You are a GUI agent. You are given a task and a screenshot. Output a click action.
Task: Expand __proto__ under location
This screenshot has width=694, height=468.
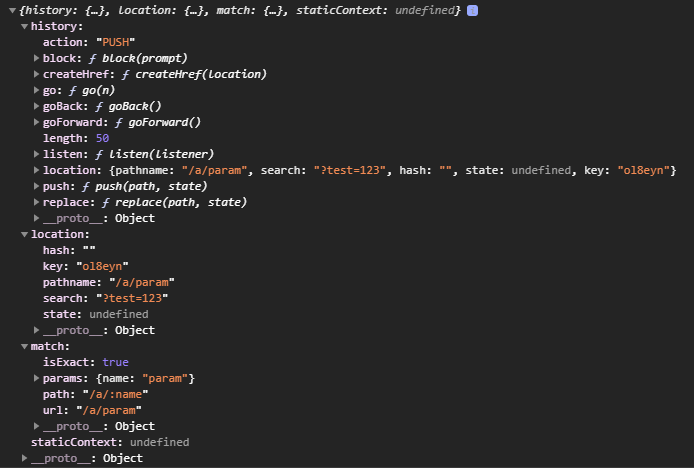36,330
